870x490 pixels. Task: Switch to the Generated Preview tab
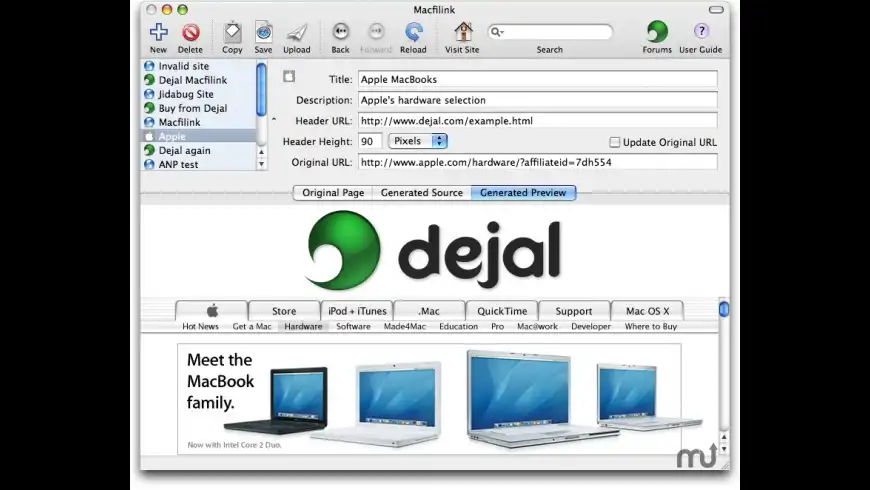523,193
